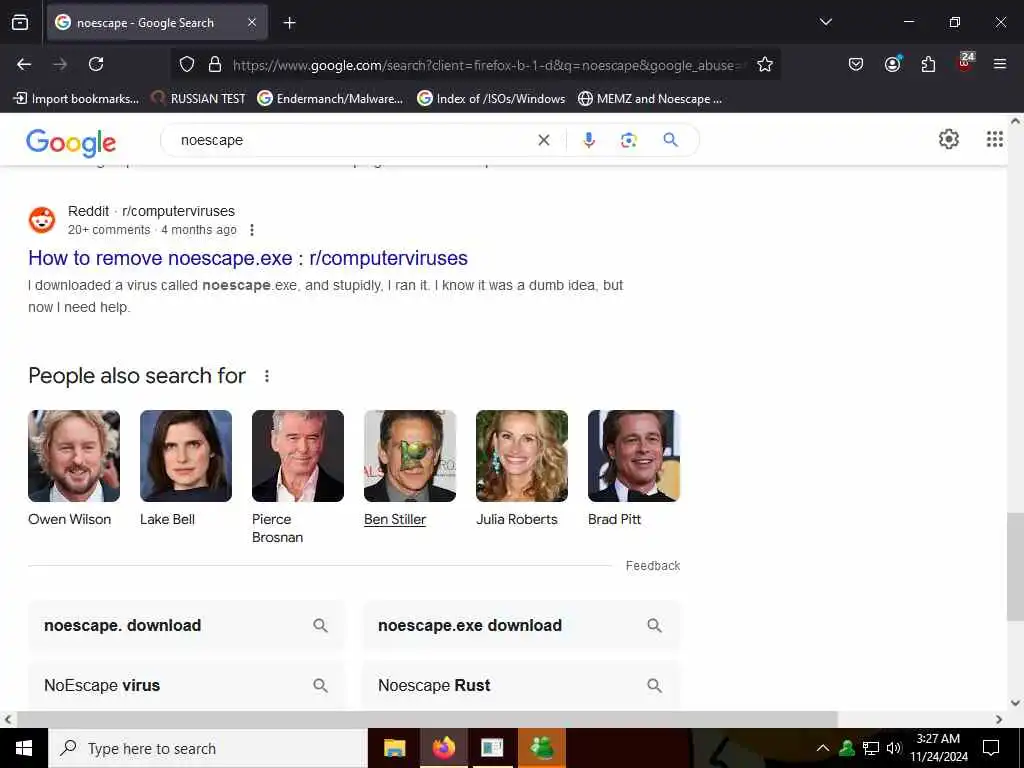Open File Explorer from taskbar

[394, 748]
